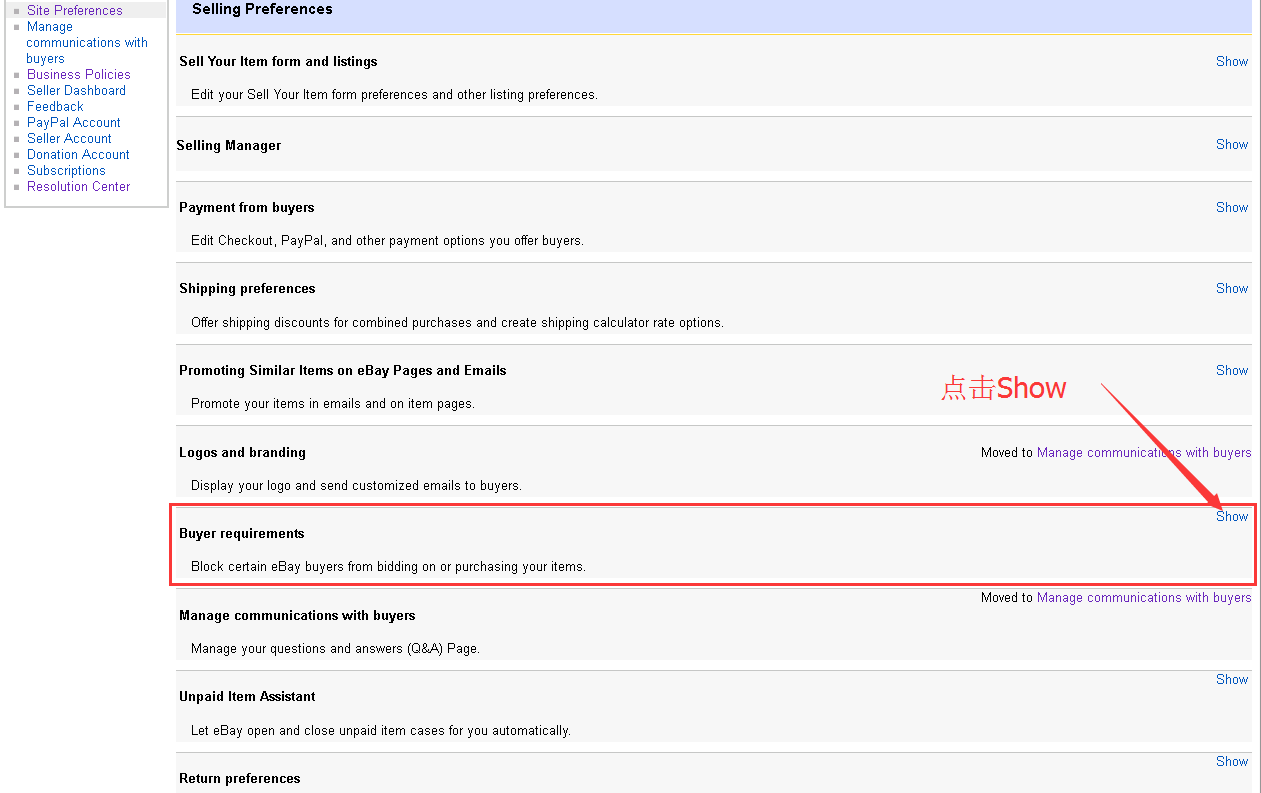Show Promoting Similar Items section
Image resolution: width=1261 pixels, height=793 pixels.
(1231, 370)
